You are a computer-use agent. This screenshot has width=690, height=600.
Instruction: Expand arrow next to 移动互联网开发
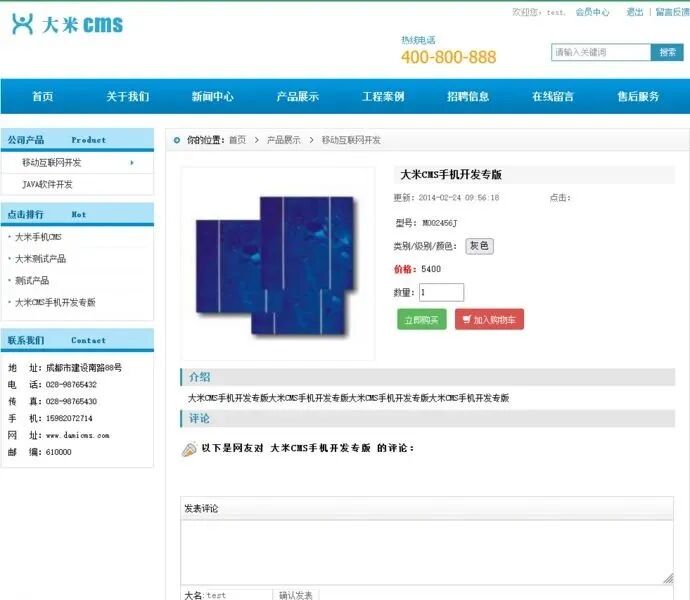132,163
